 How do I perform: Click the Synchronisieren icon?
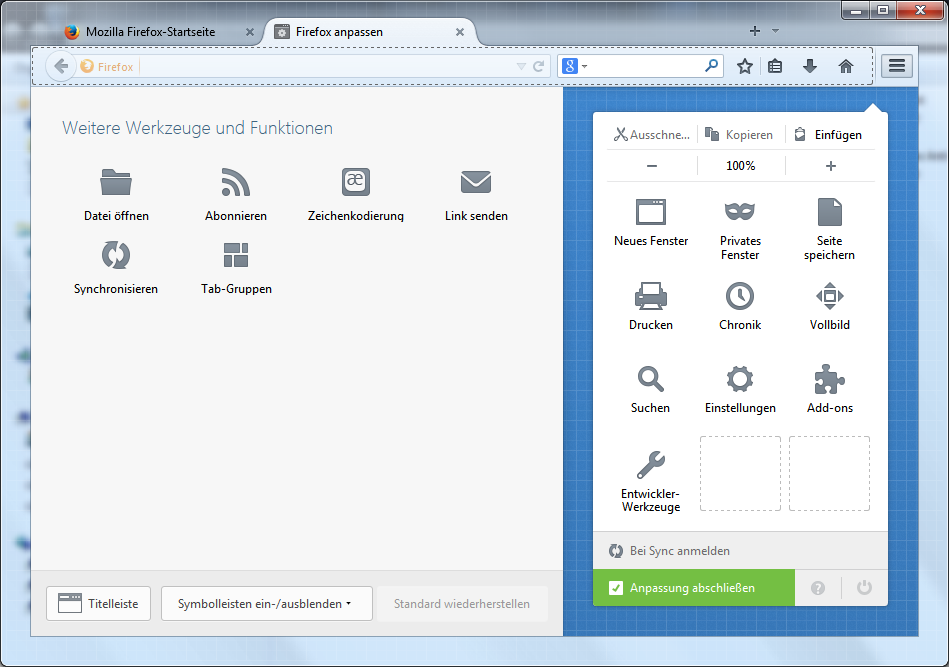pyautogui.click(x=116, y=256)
